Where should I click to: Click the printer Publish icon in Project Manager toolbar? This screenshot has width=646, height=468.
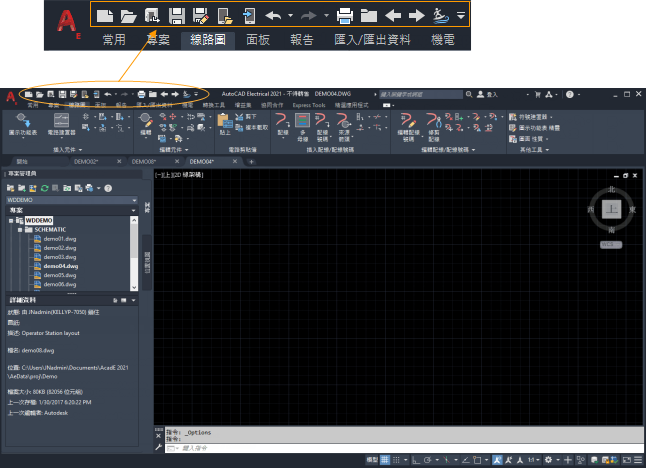click(x=89, y=188)
